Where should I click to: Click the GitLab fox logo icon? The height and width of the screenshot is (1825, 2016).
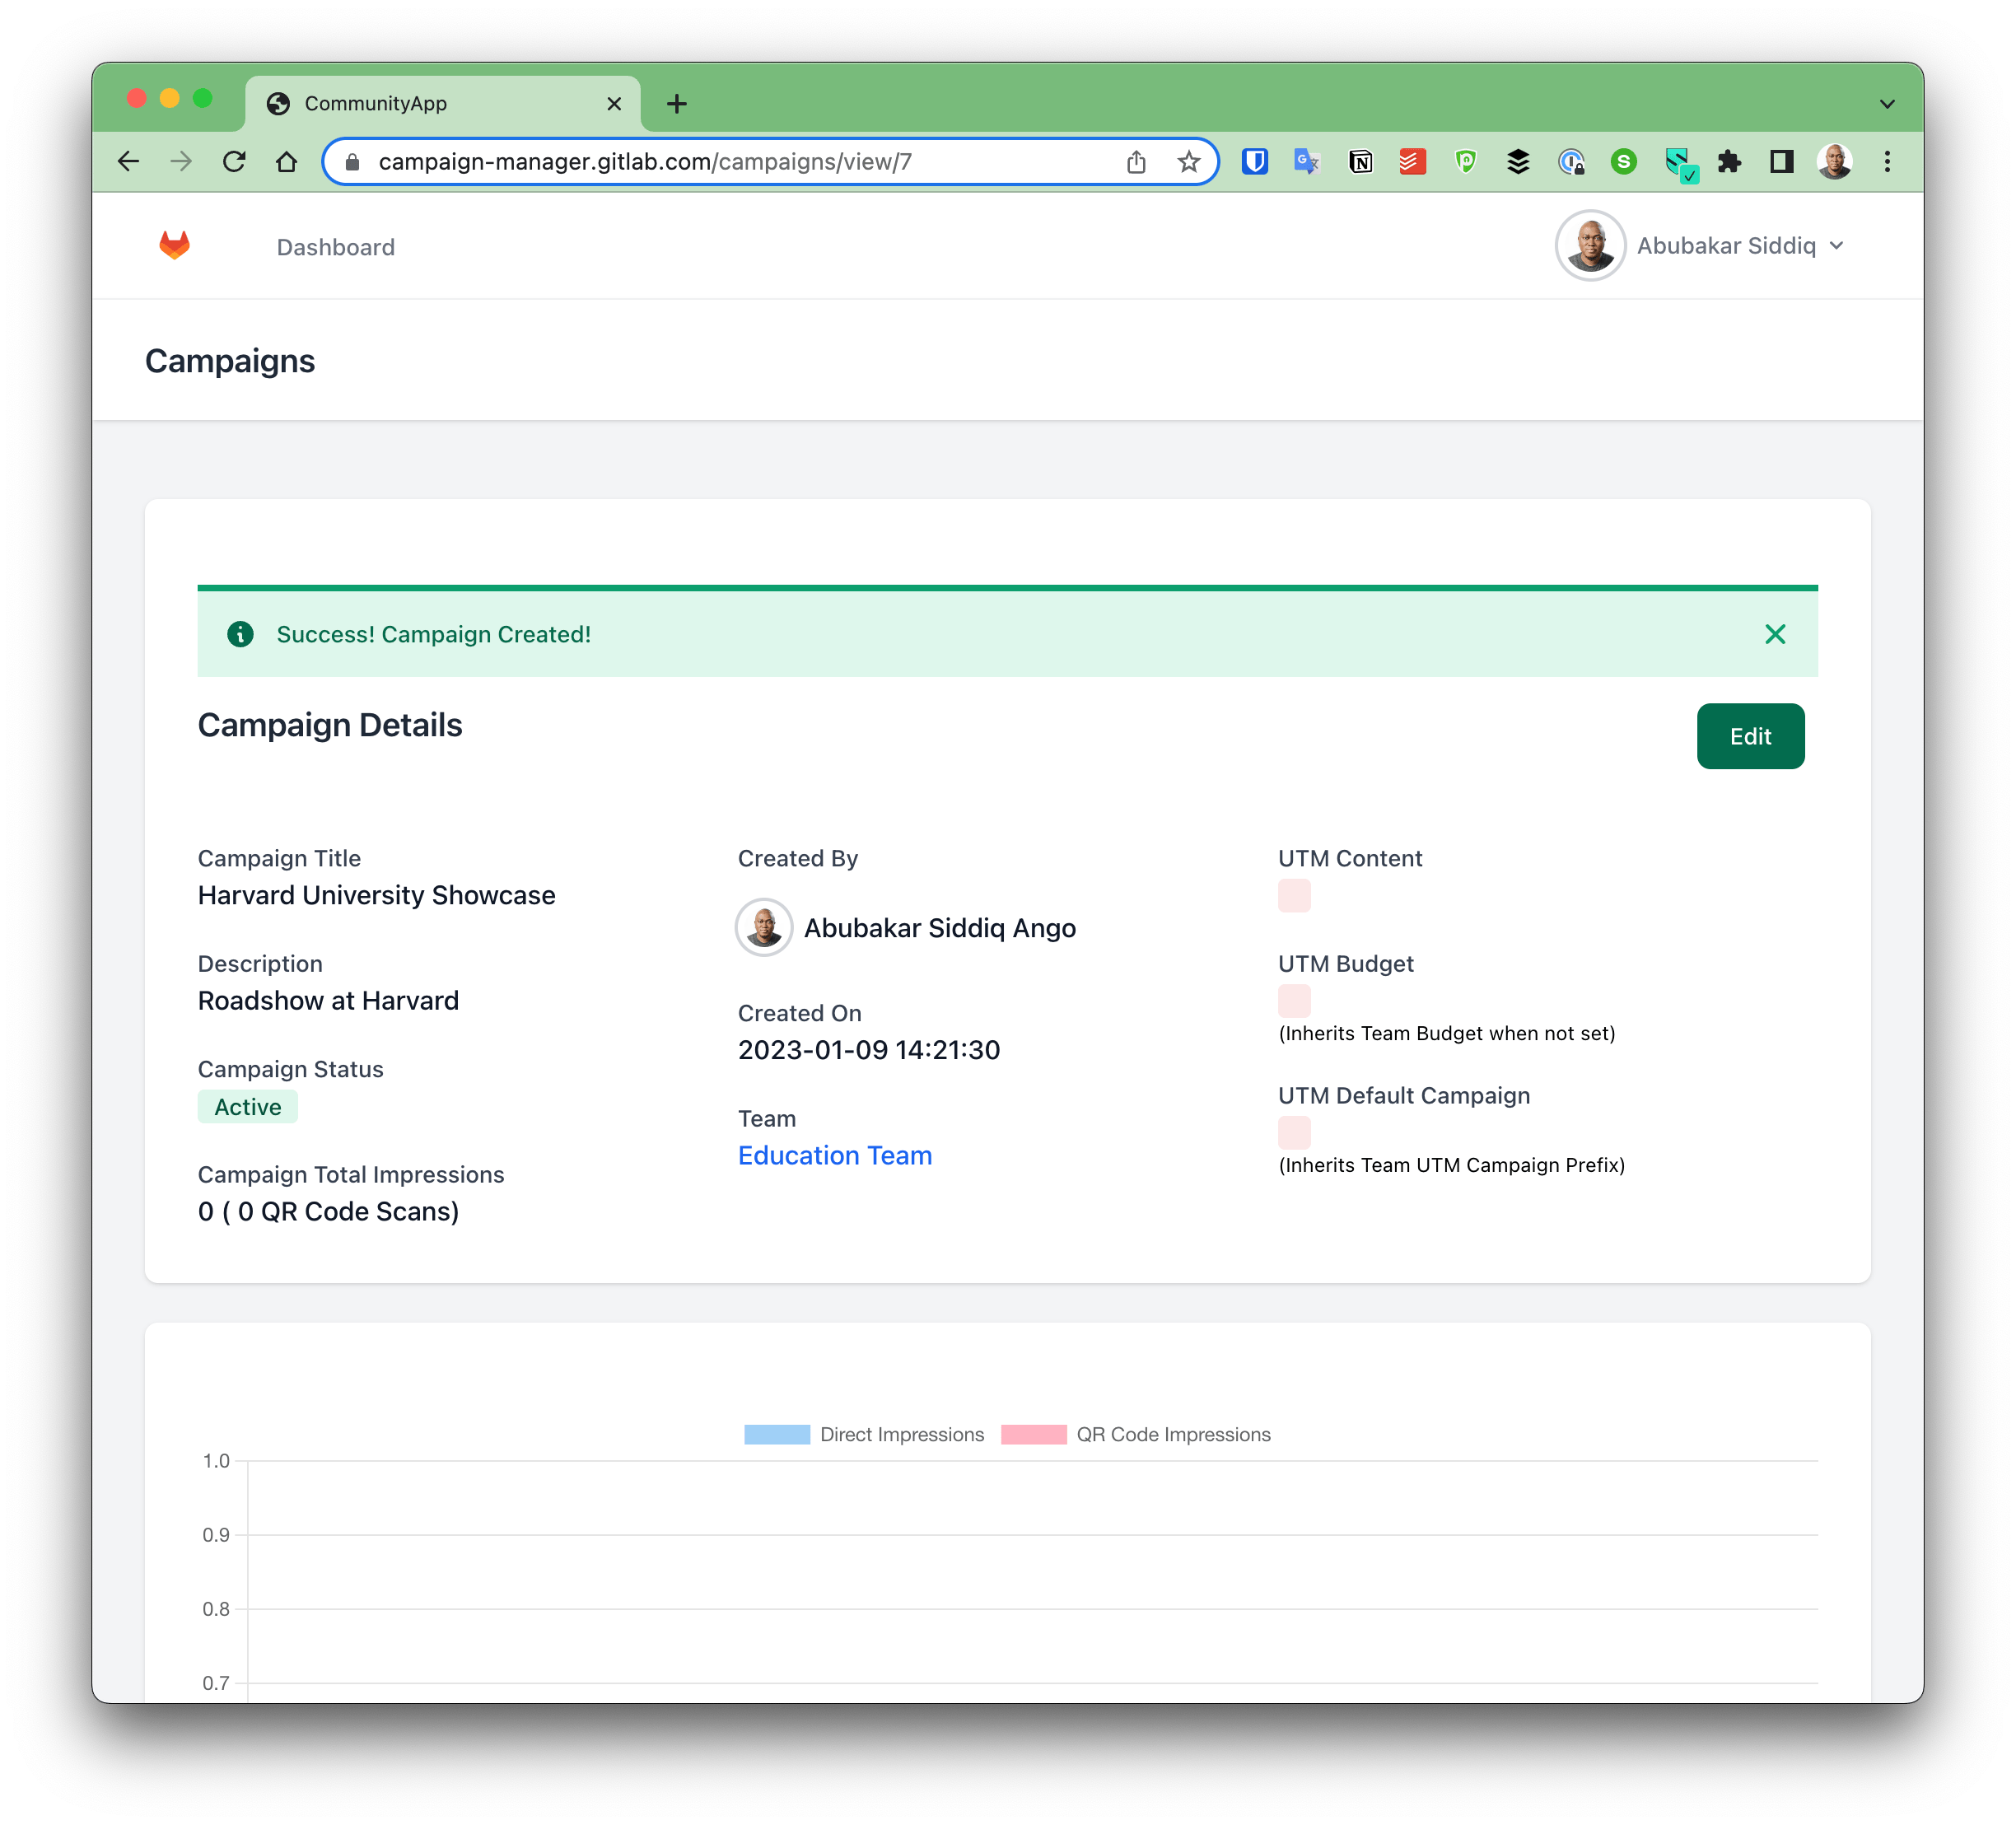click(x=174, y=246)
